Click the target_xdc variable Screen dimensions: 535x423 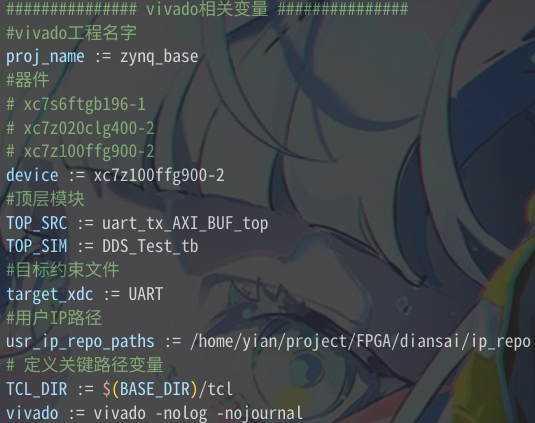[50, 294]
